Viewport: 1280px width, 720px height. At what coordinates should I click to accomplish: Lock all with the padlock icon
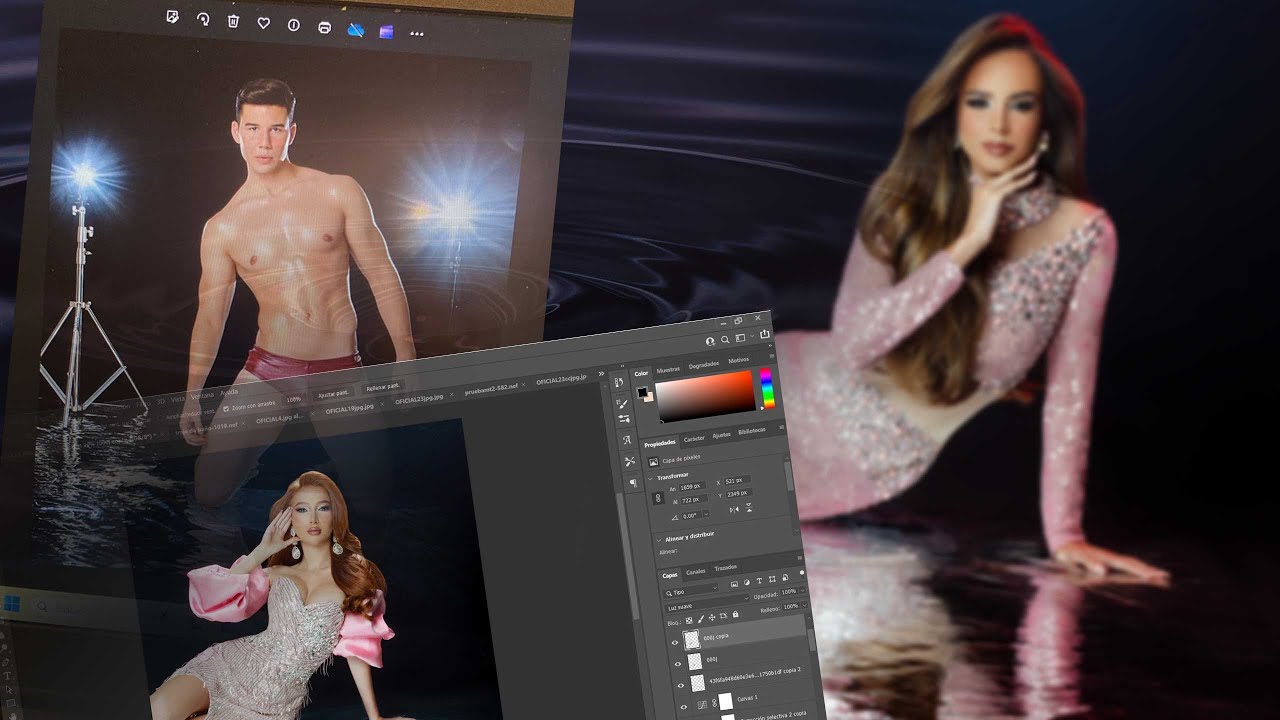pyautogui.click(x=735, y=614)
